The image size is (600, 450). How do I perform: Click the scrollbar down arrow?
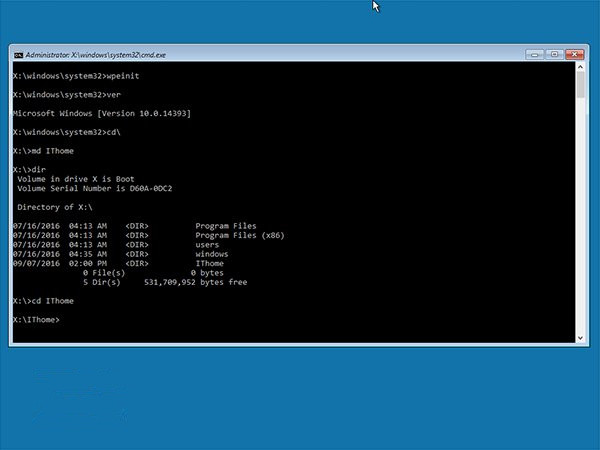pyautogui.click(x=580, y=338)
